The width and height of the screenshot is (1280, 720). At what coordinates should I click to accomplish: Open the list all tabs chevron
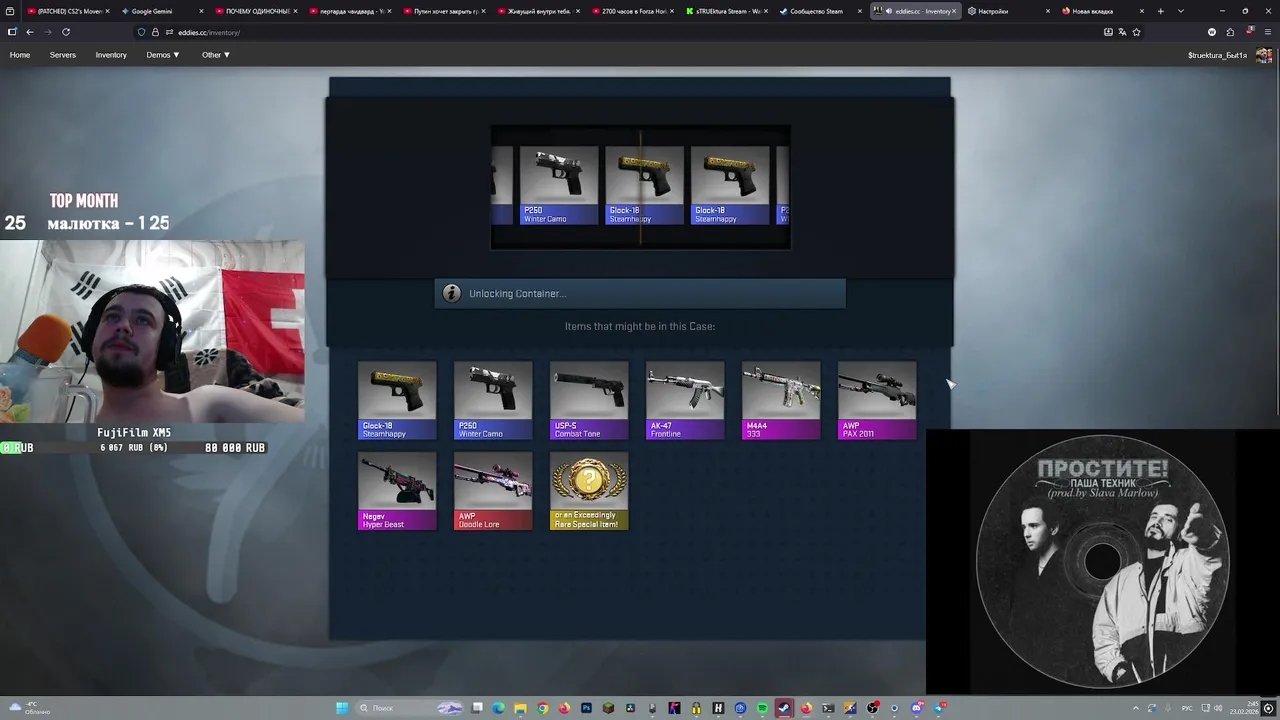[x=1181, y=11]
